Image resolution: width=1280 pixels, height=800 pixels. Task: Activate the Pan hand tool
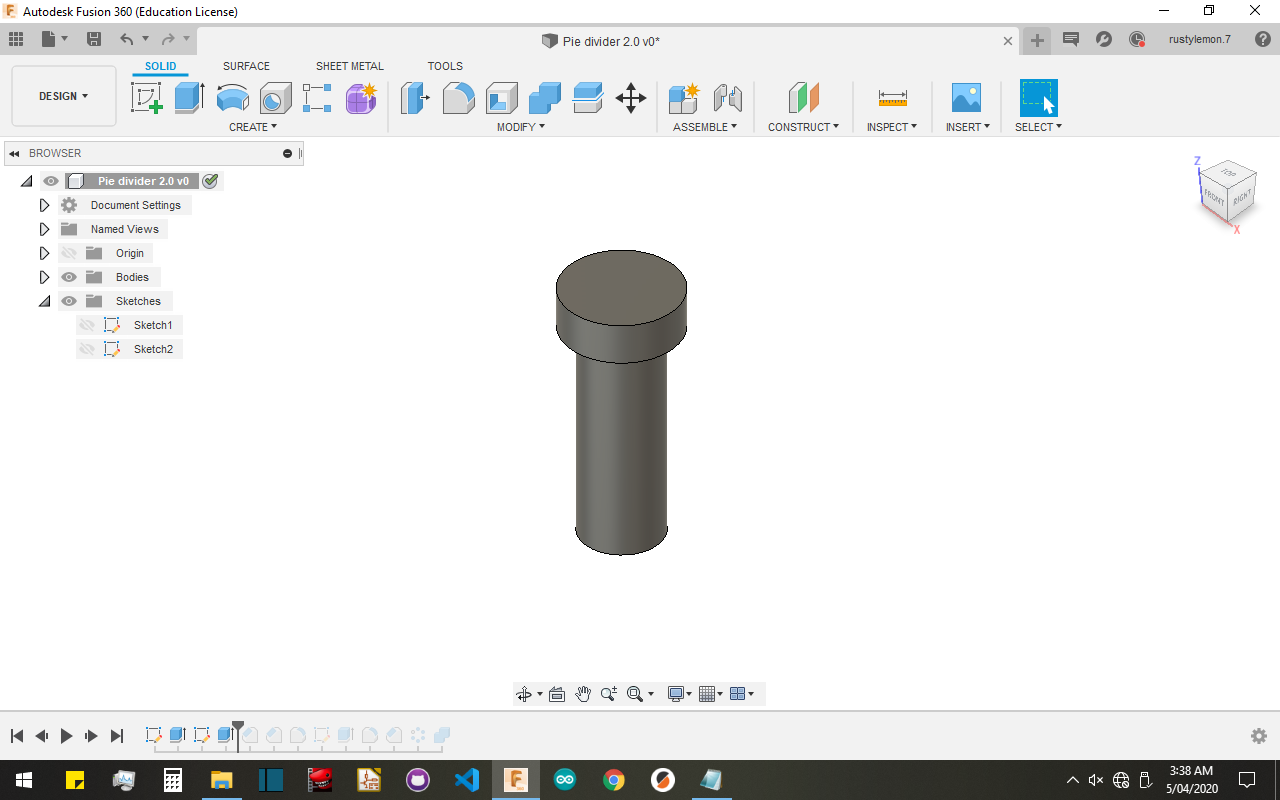pos(583,694)
